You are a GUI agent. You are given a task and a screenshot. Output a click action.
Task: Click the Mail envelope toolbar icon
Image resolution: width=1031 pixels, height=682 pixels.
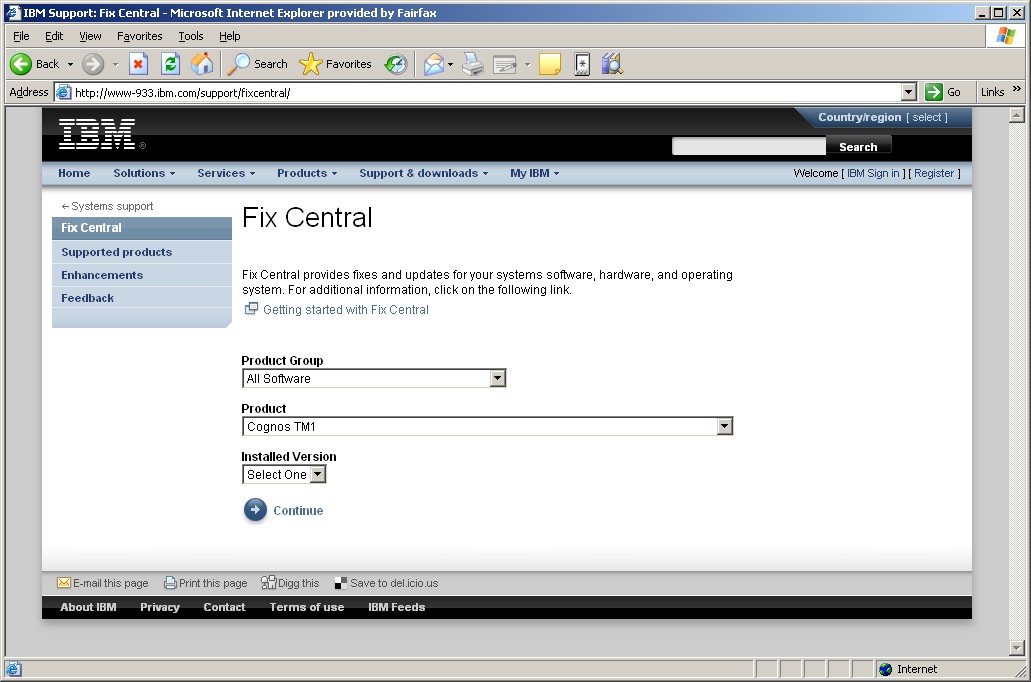[x=434, y=64]
